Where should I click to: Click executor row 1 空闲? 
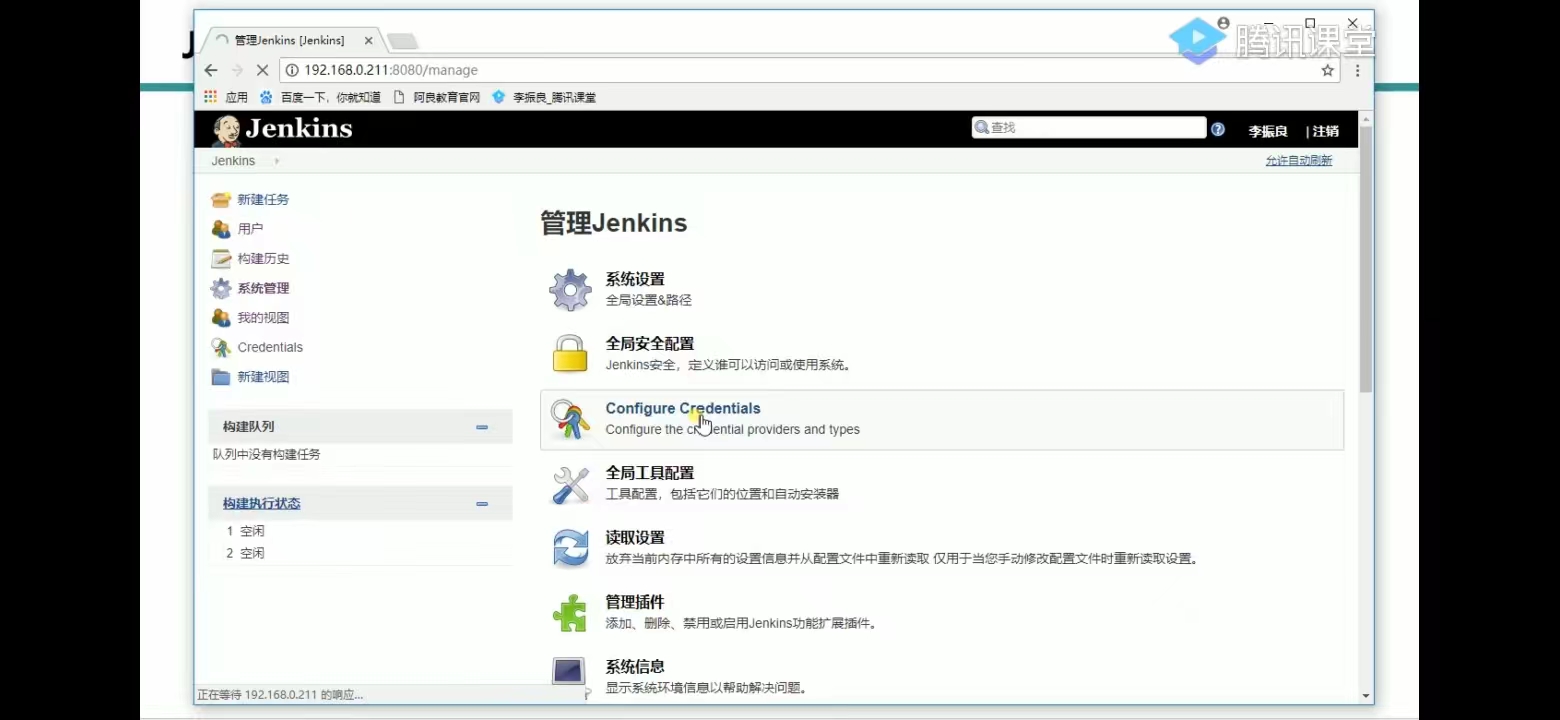coord(246,531)
